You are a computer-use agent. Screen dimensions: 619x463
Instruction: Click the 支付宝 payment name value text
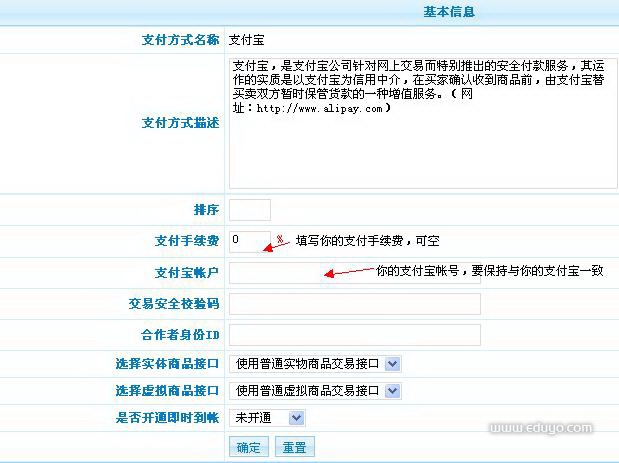[x=245, y=41]
